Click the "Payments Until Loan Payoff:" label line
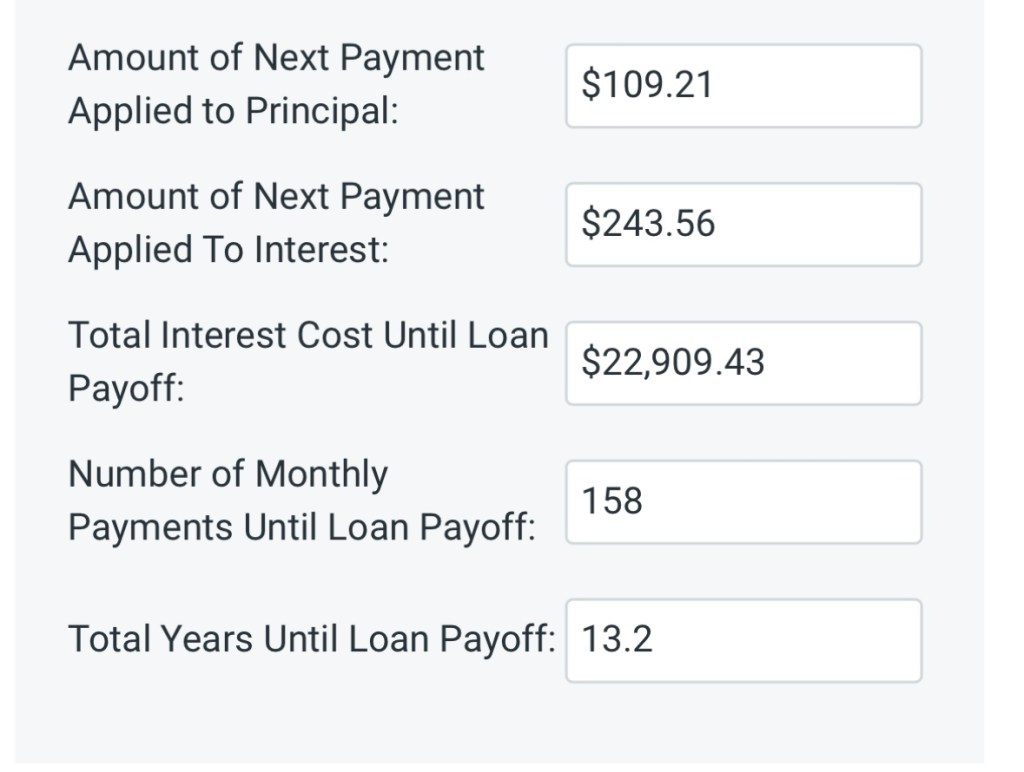1024x772 pixels. [301, 527]
